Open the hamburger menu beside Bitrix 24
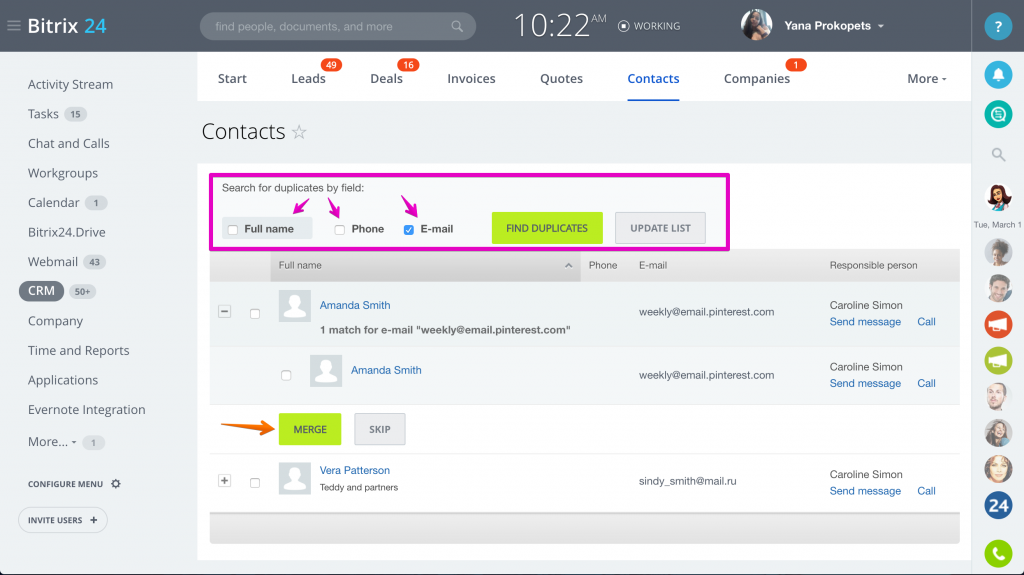 pyautogui.click(x=14, y=26)
